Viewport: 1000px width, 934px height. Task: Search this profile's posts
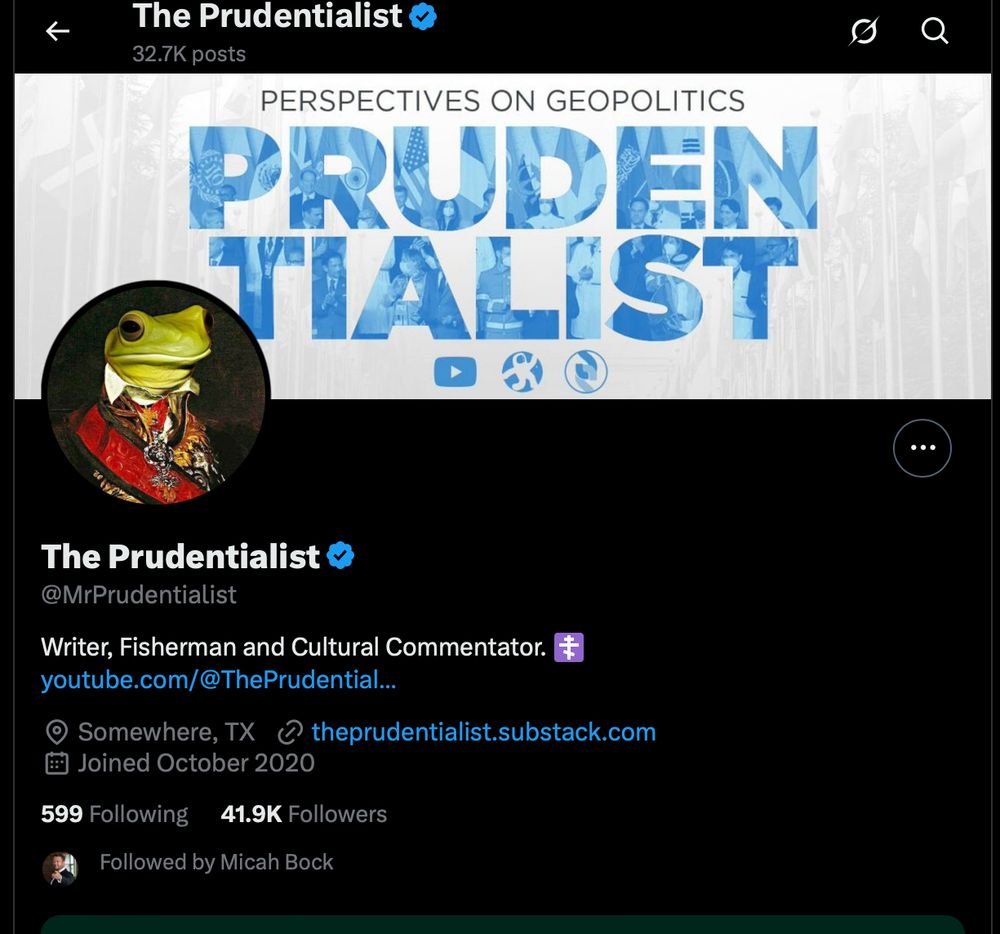click(934, 31)
